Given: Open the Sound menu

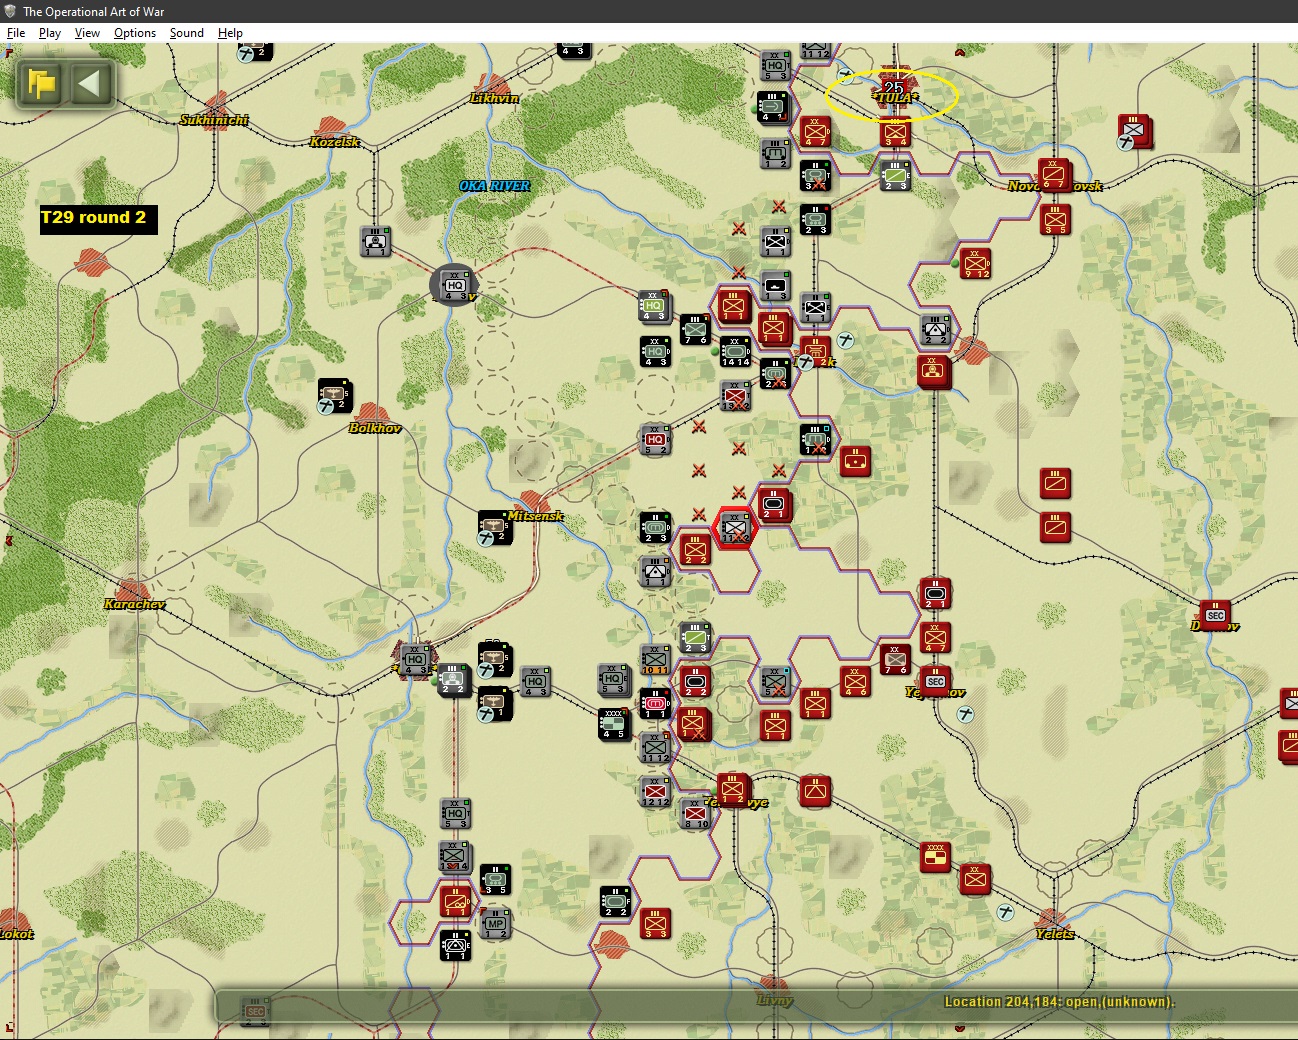Looking at the screenshot, I should click(x=187, y=33).
